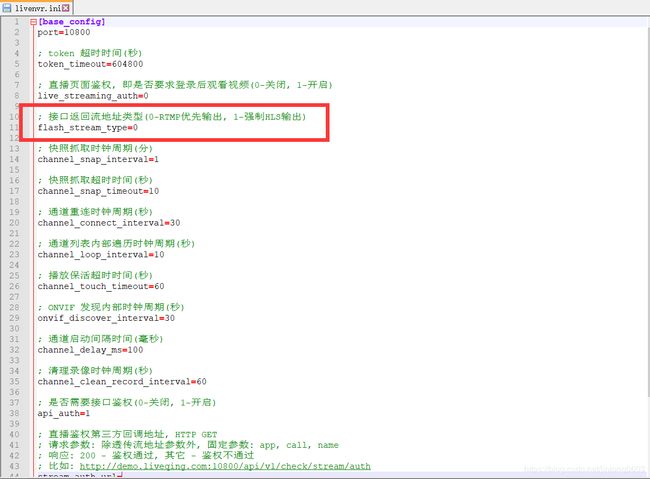Open the demo.liveqing.com auth URL link

(x=225, y=466)
